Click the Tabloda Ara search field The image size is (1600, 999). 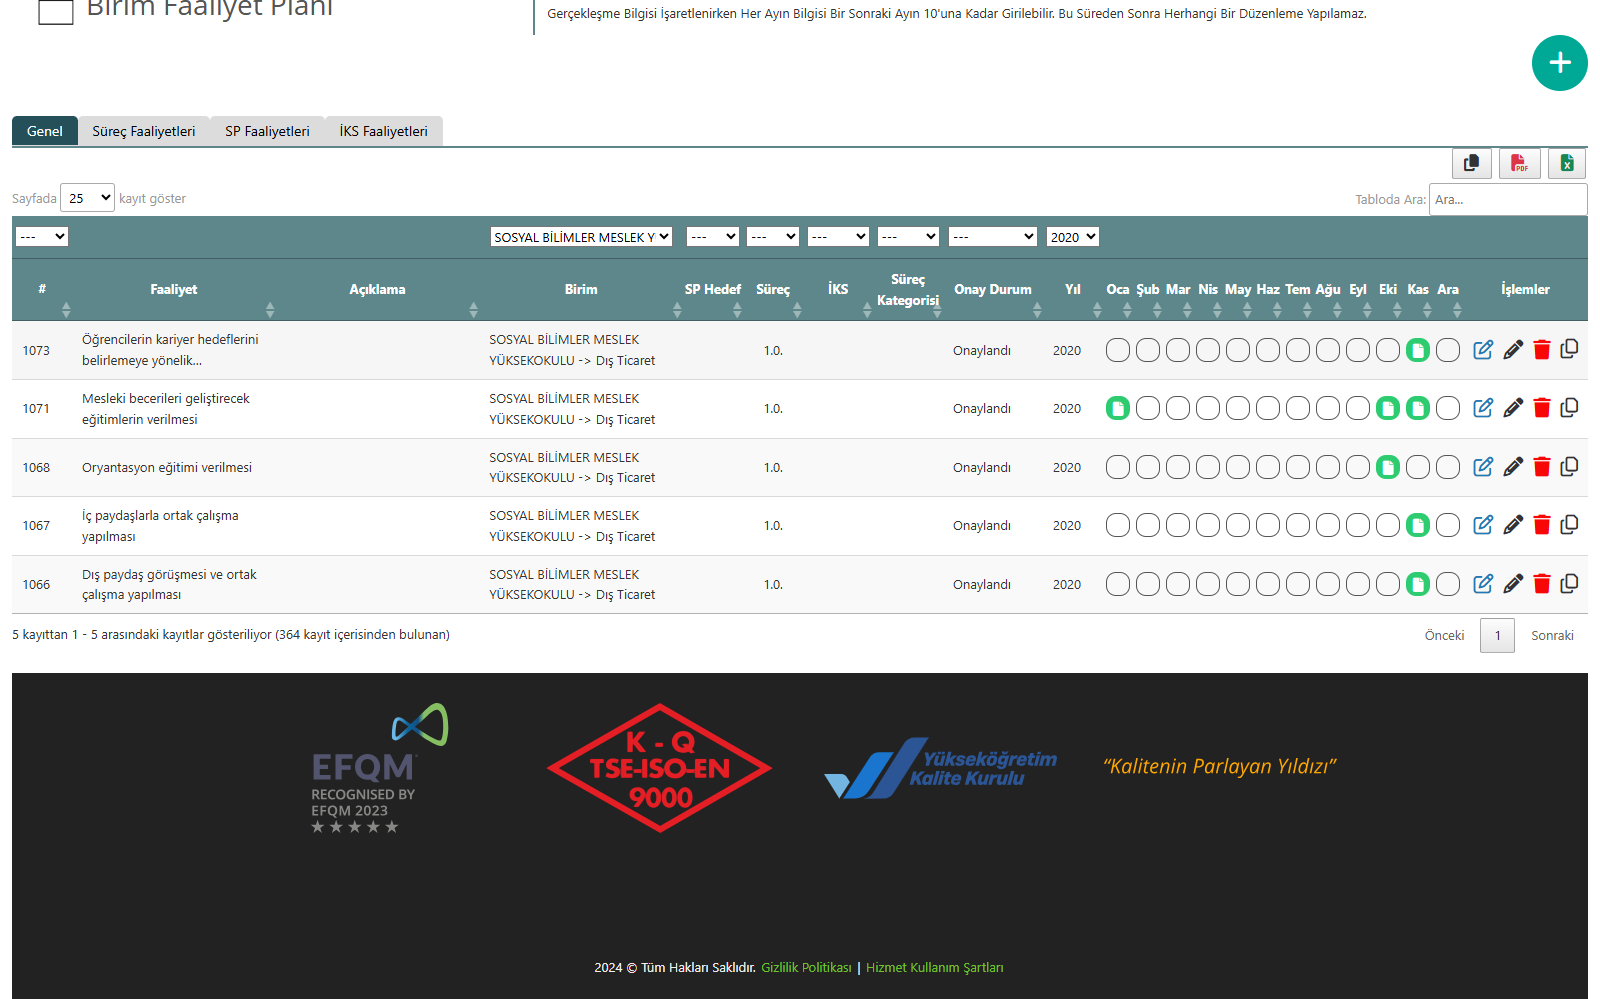(x=1507, y=199)
